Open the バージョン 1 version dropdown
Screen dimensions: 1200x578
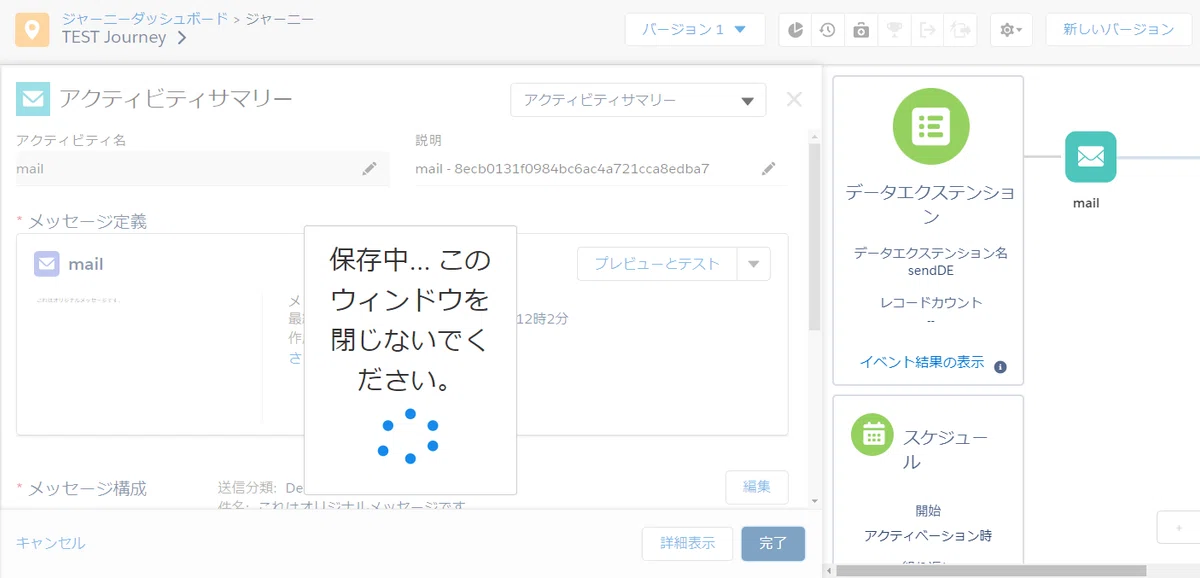point(695,30)
